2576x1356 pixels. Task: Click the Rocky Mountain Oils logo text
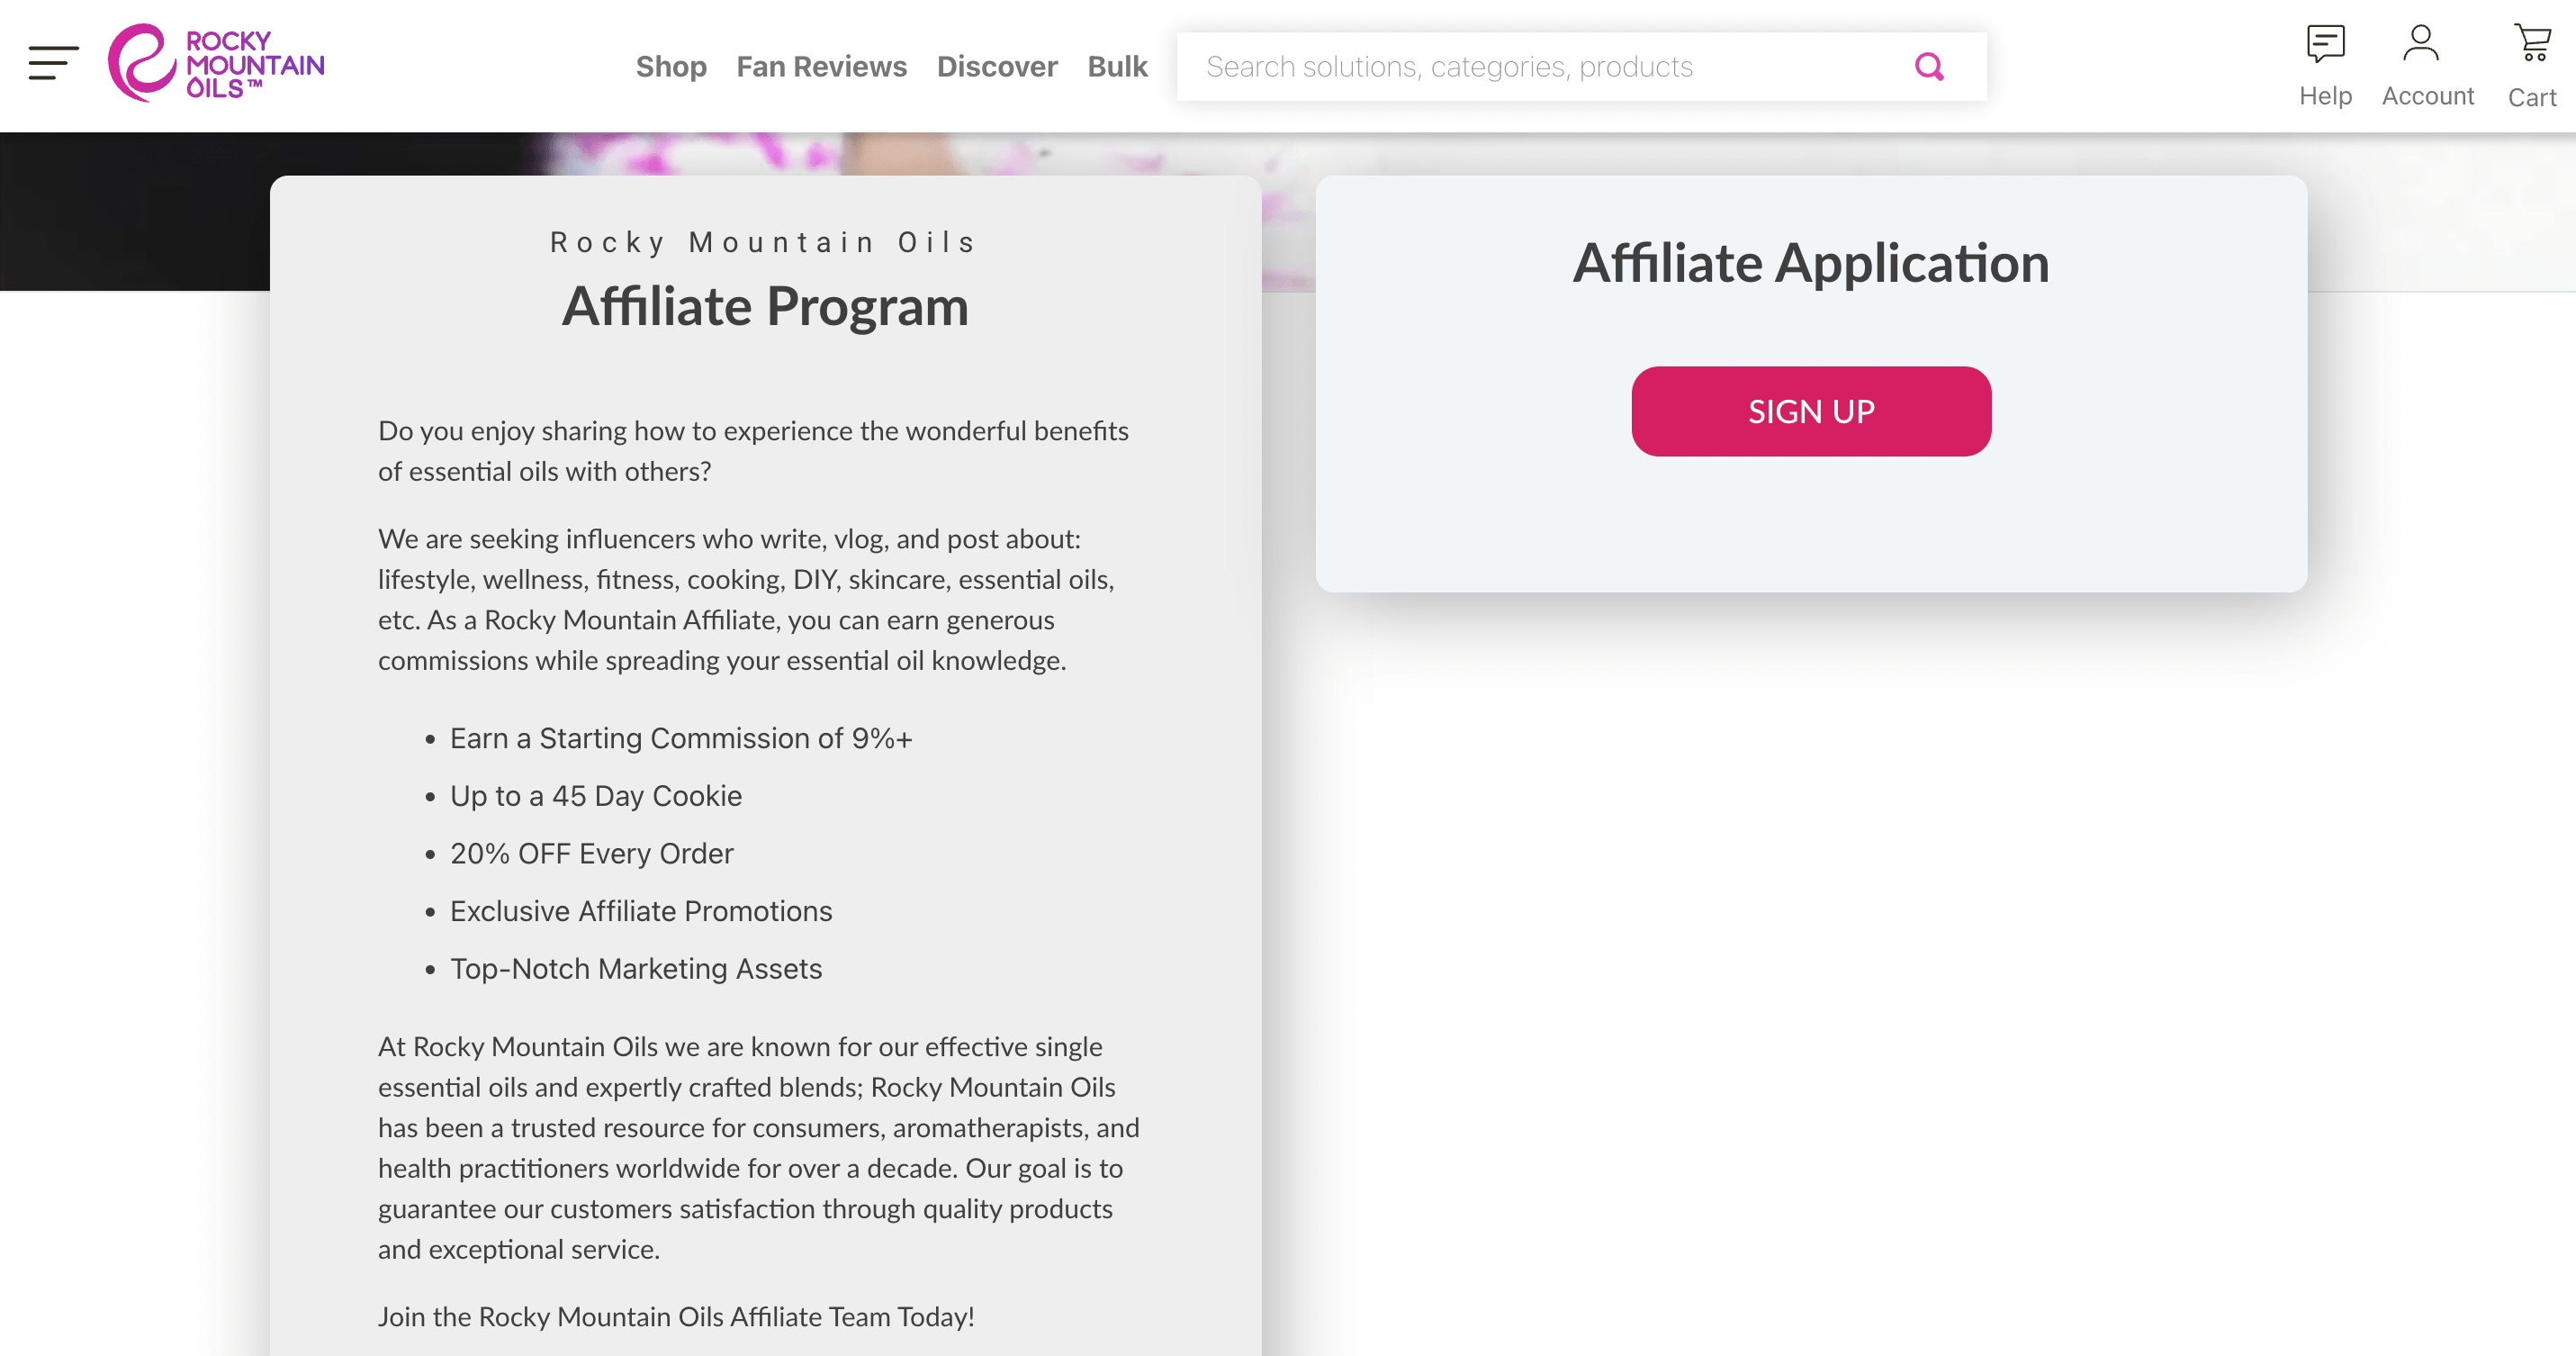pos(254,65)
